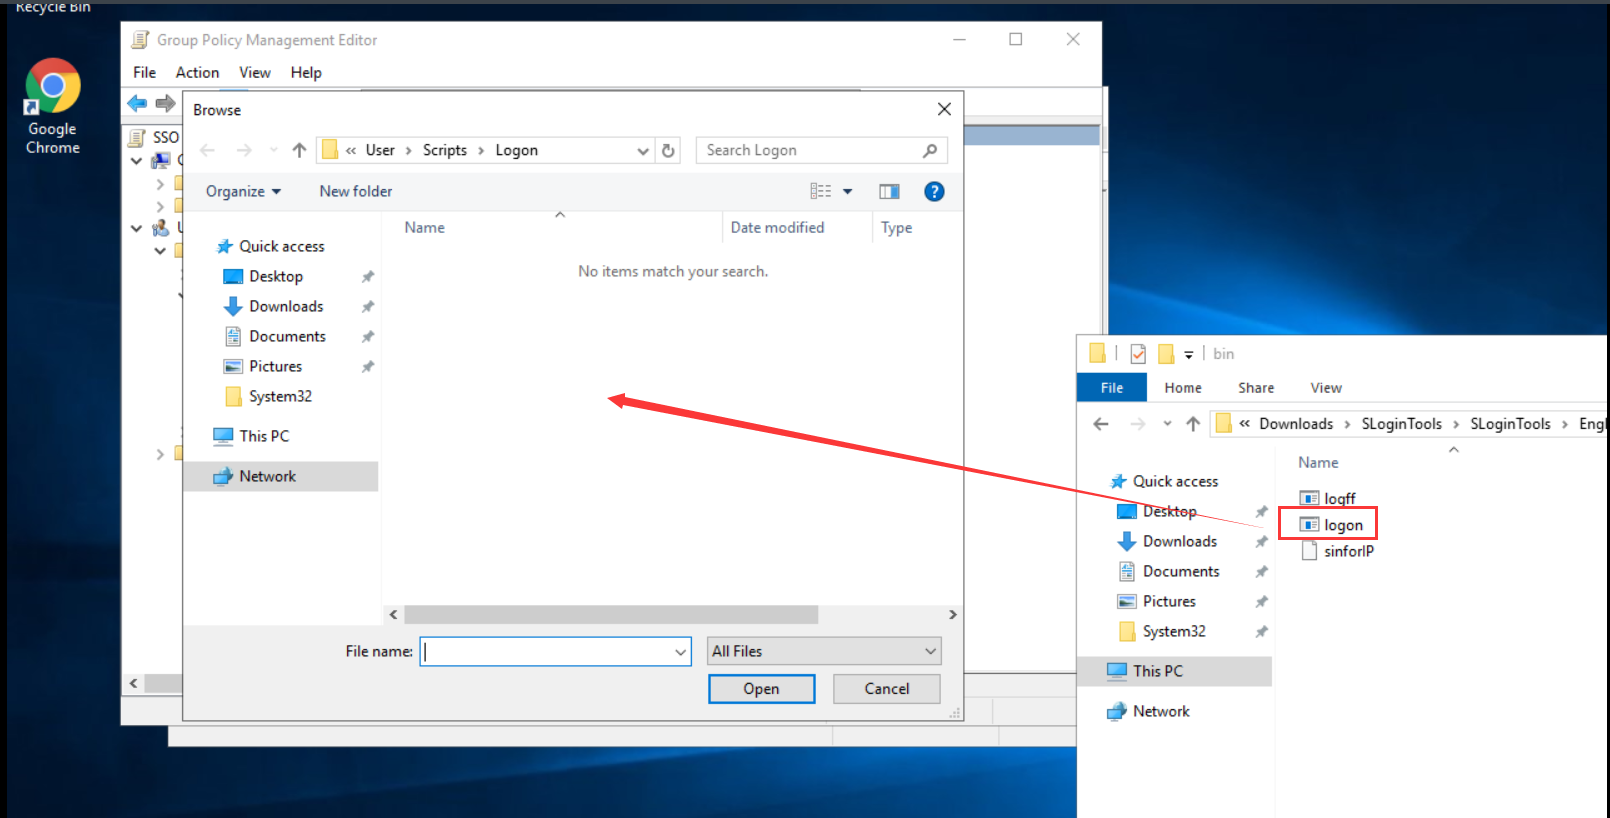This screenshot has width=1610, height=818.
Task: Select Network in Browse navigation pane
Action: pyautogui.click(x=267, y=476)
